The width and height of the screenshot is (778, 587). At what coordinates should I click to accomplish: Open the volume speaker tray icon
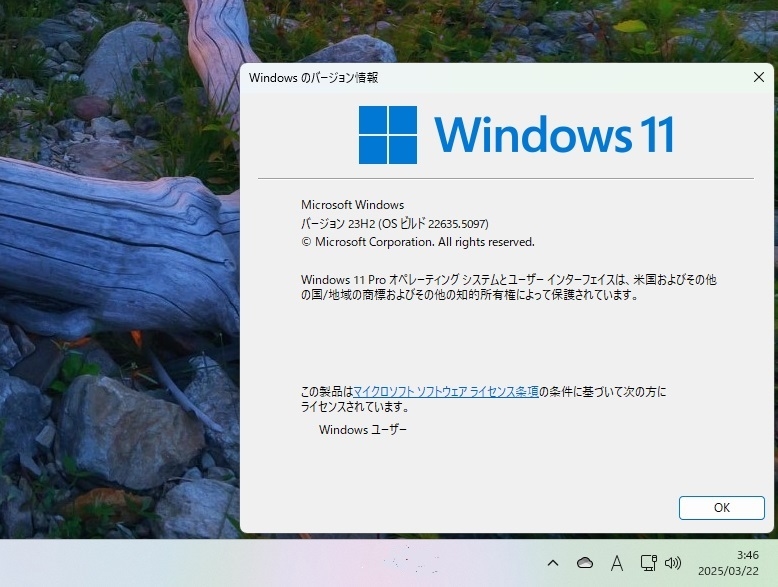pos(673,563)
